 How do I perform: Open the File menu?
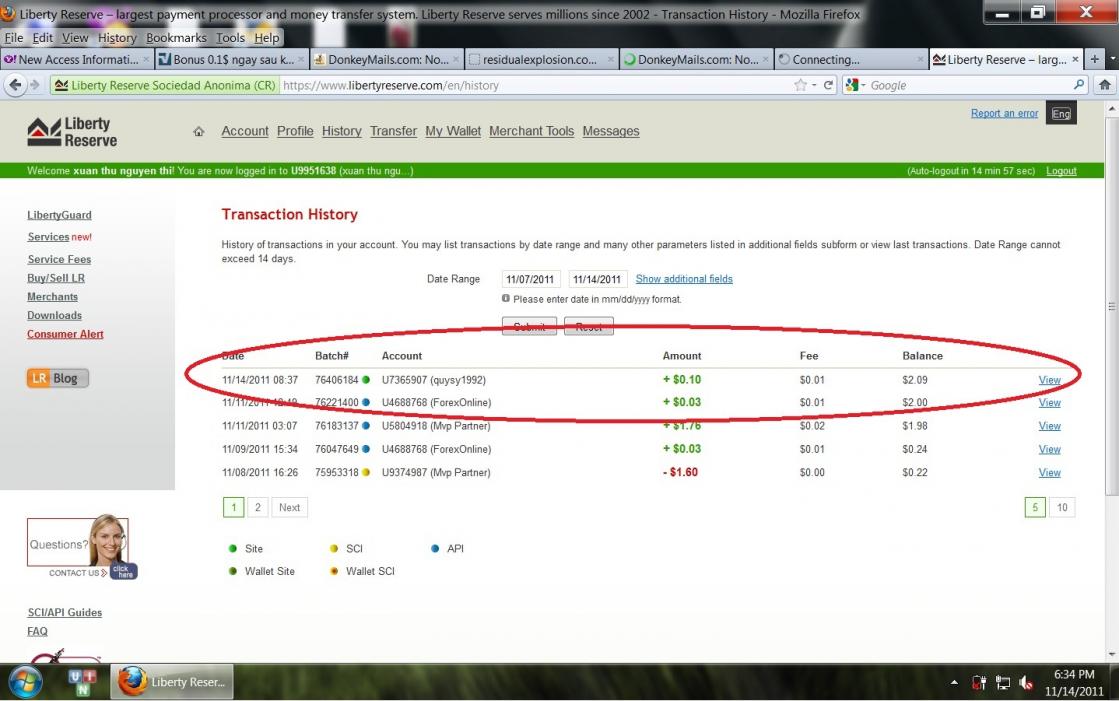(14, 38)
